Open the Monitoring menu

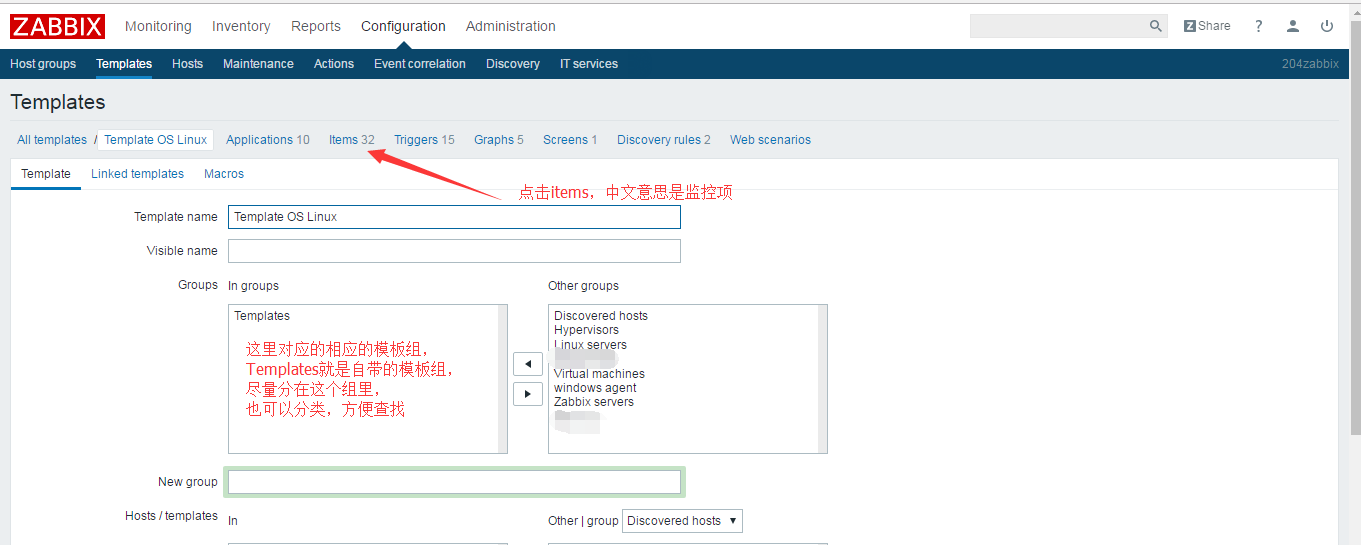click(x=158, y=26)
